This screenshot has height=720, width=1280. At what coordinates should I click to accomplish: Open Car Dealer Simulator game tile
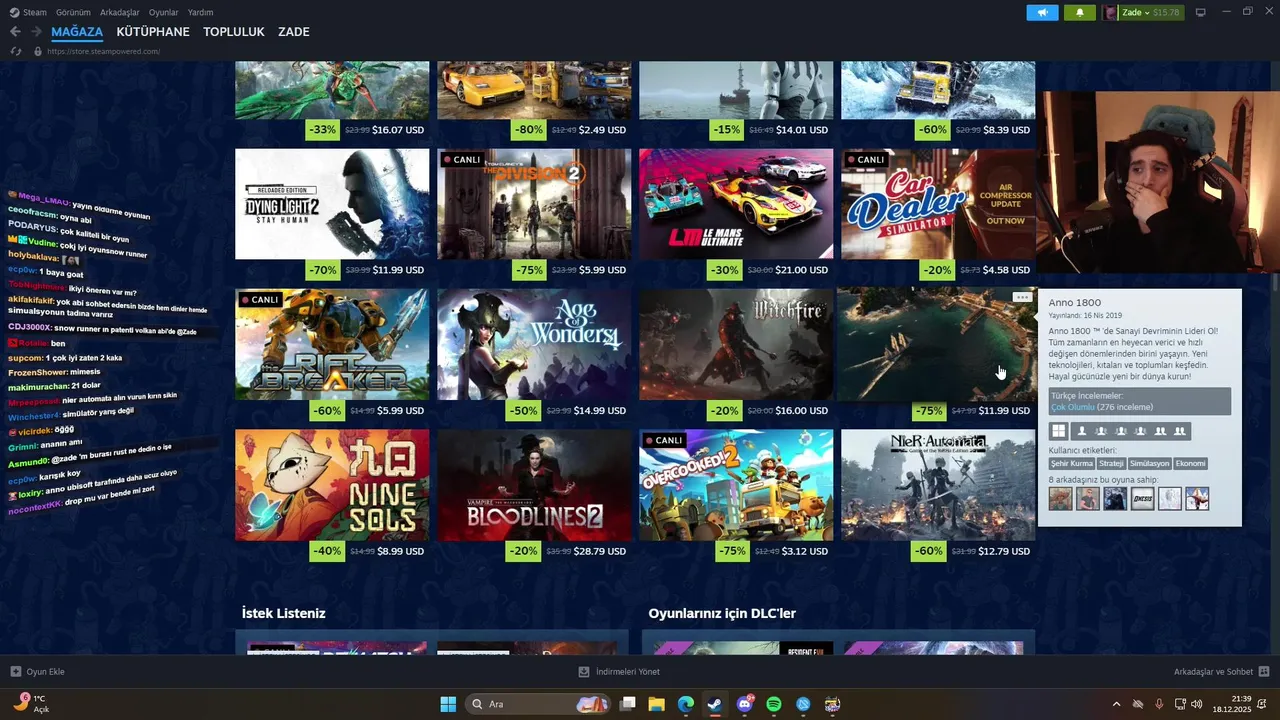pos(938,204)
